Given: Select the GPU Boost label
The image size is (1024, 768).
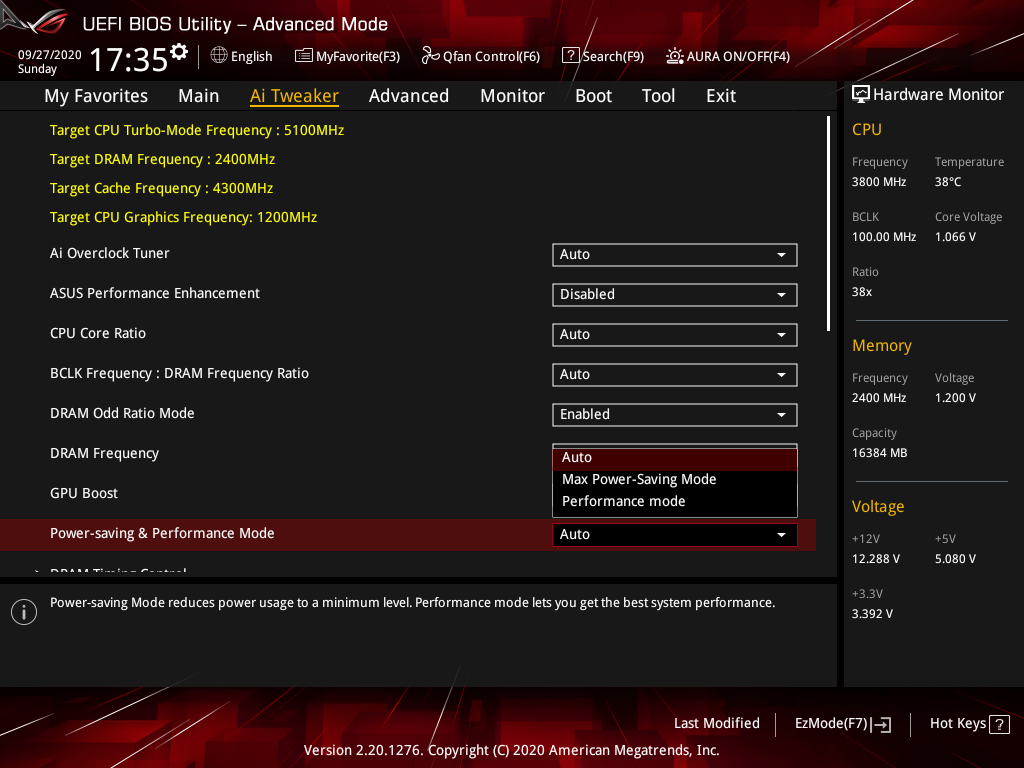Looking at the screenshot, I should pyautogui.click(x=84, y=493).
